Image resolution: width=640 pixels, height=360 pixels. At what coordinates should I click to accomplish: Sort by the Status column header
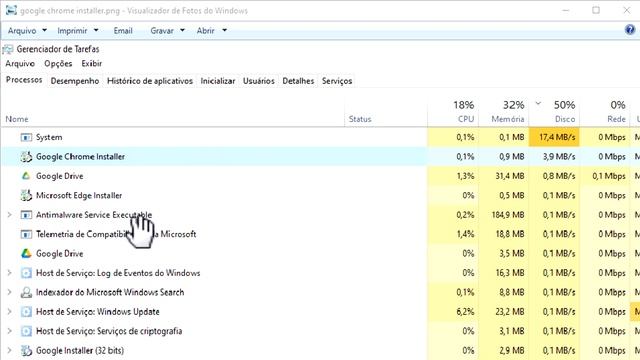coord(360,119)
